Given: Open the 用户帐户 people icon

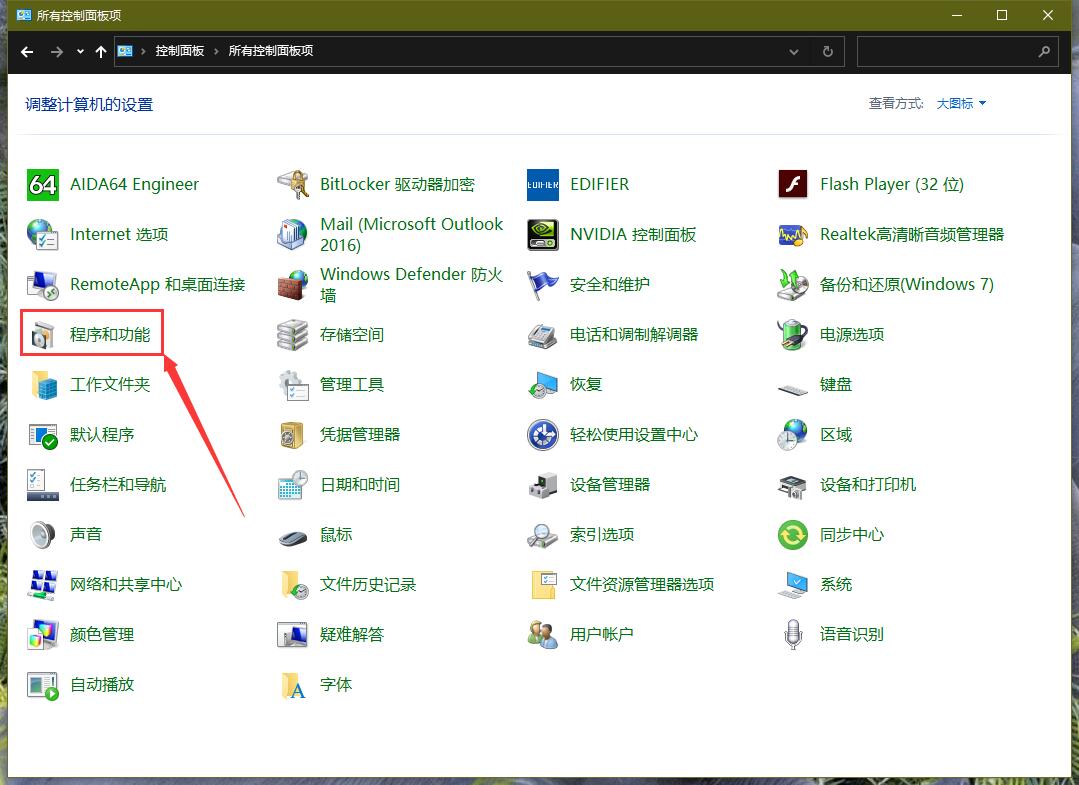Looking at the screenshot, I should (x=542, y=635).
